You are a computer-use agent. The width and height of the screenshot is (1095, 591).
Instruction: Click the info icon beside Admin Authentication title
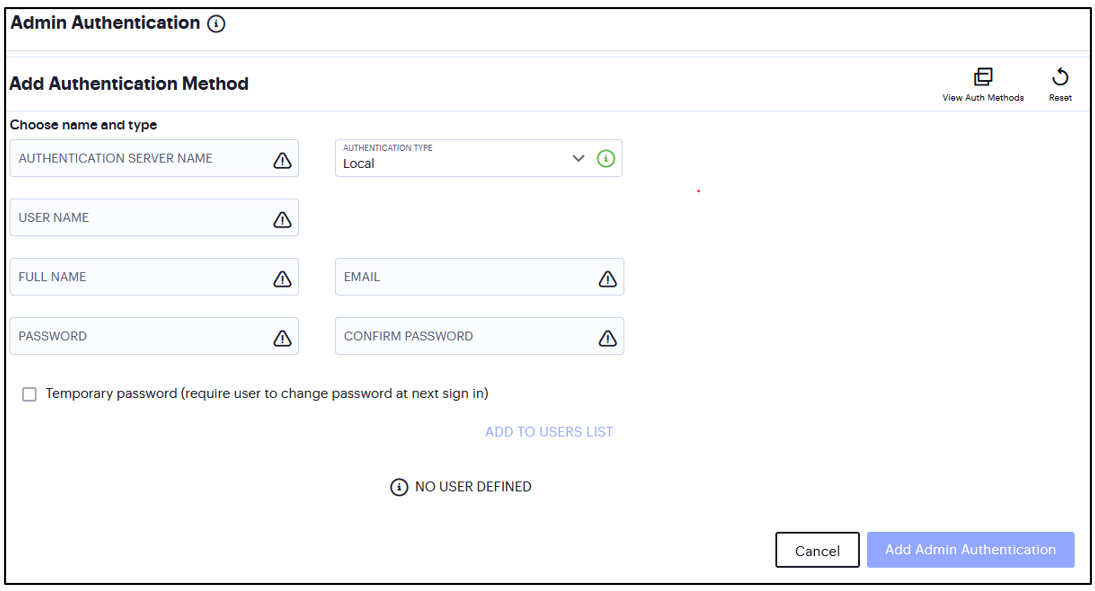(216, 23)
